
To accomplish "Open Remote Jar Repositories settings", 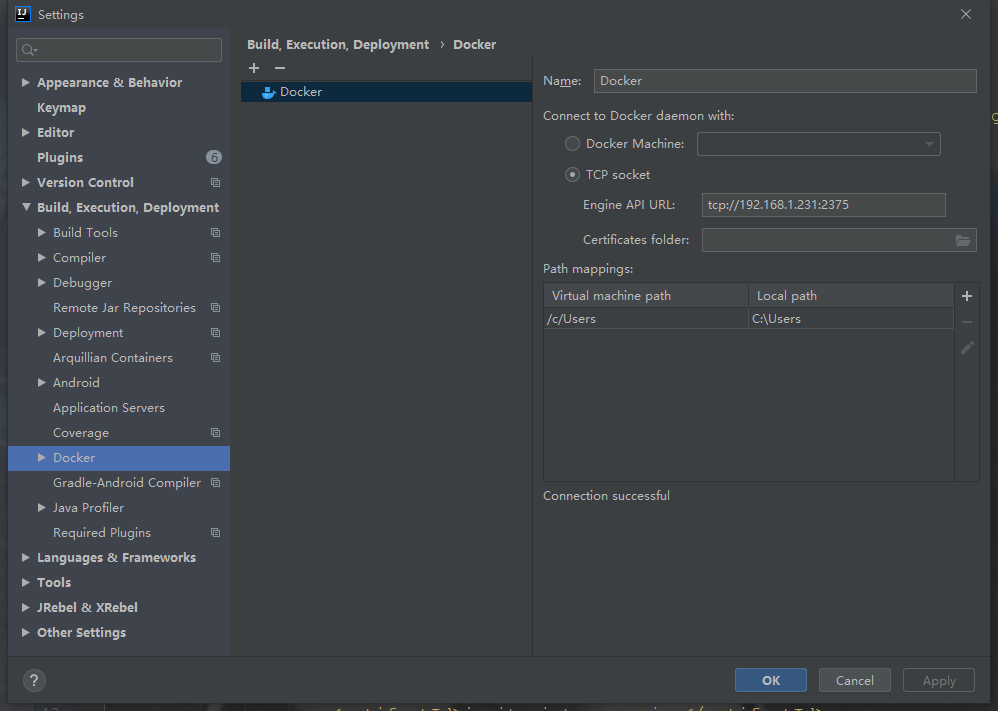I will (124, 307).
